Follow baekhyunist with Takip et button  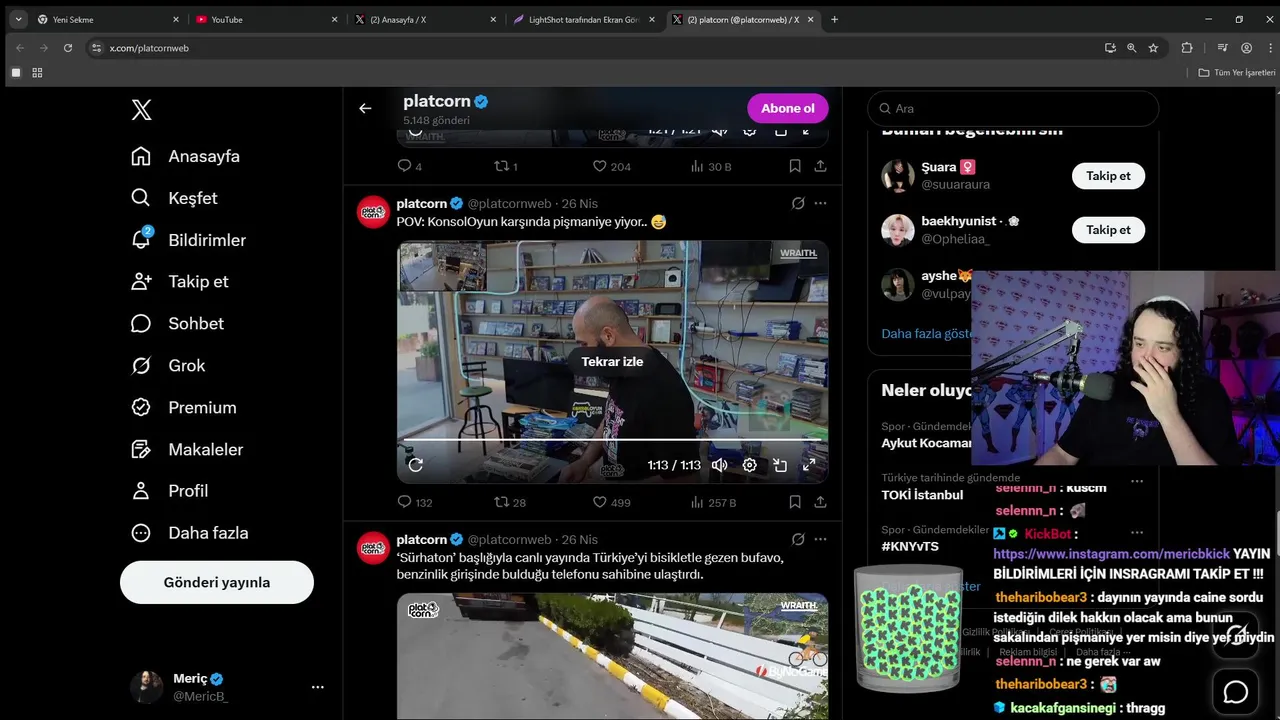[x=1108, y=230]
